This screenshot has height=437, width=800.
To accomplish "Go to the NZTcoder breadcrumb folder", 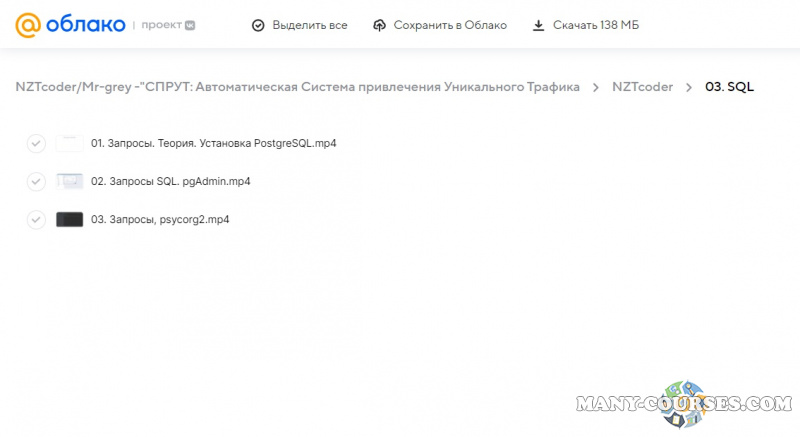I will (x=642, y=87).
